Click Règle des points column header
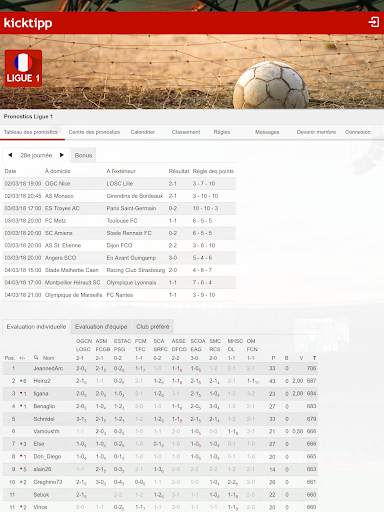 tap(213, 171)
